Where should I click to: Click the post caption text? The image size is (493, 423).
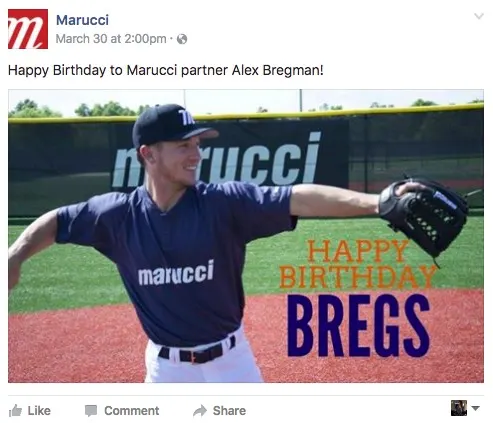(166, 70)
